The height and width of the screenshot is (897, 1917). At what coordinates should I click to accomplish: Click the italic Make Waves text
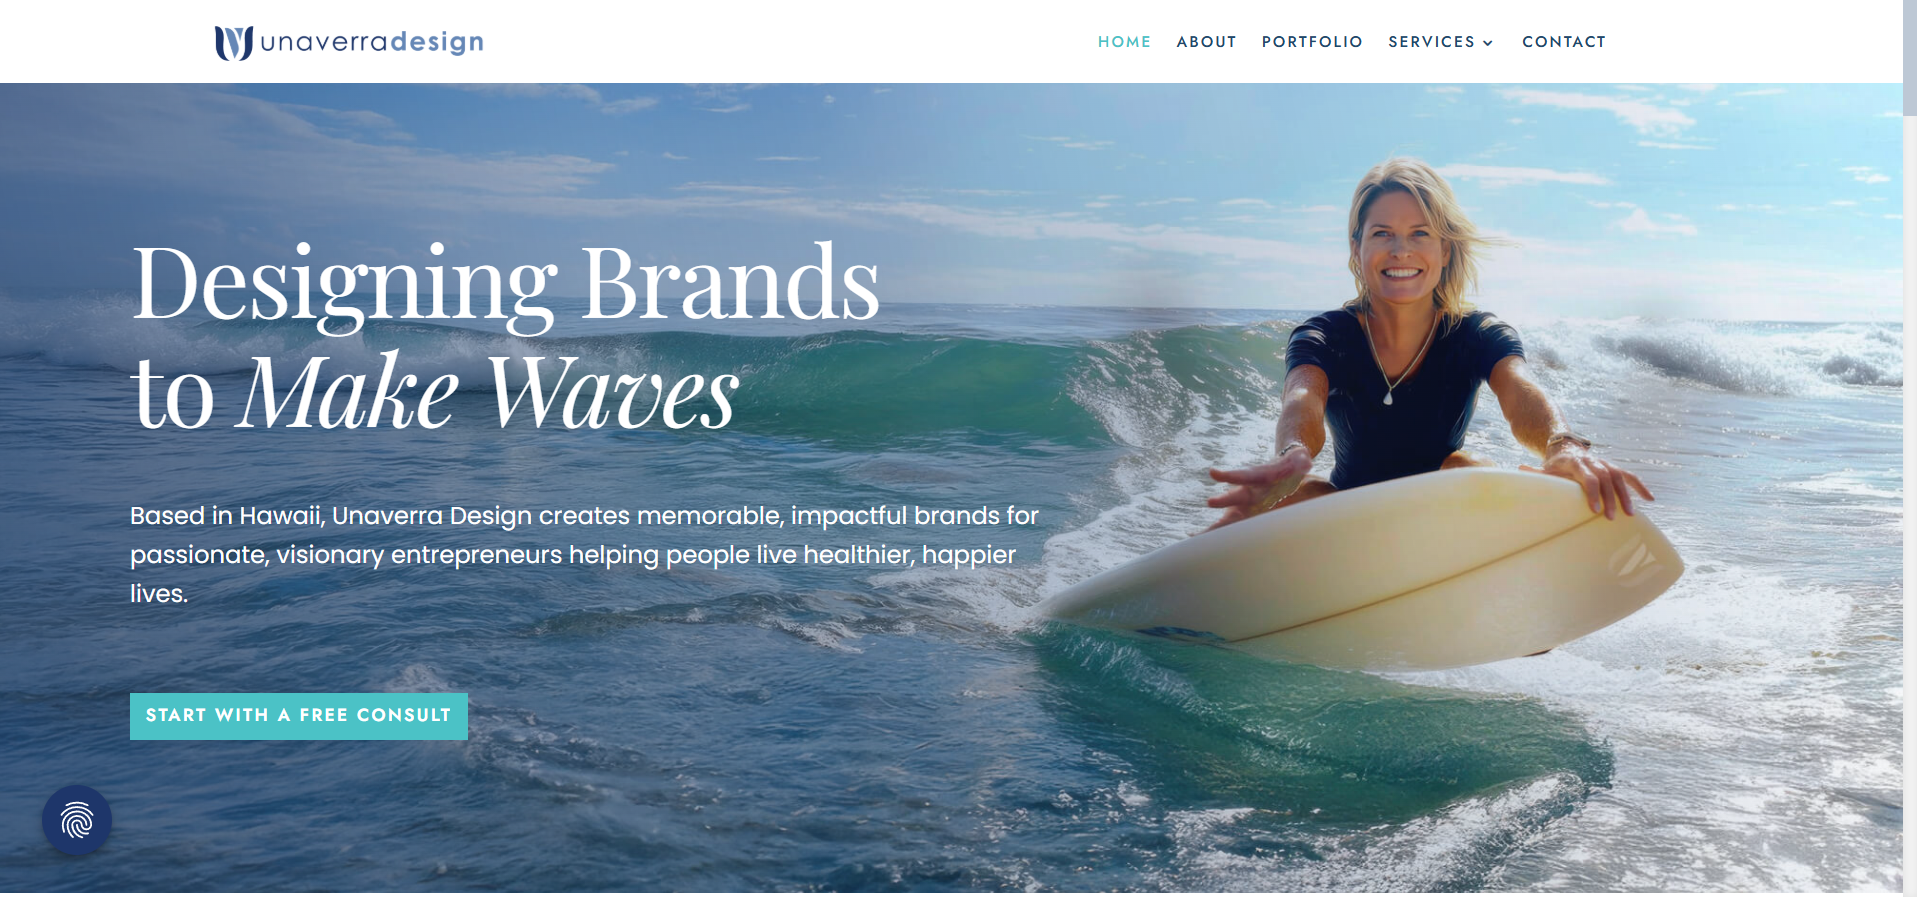point(487,392)
